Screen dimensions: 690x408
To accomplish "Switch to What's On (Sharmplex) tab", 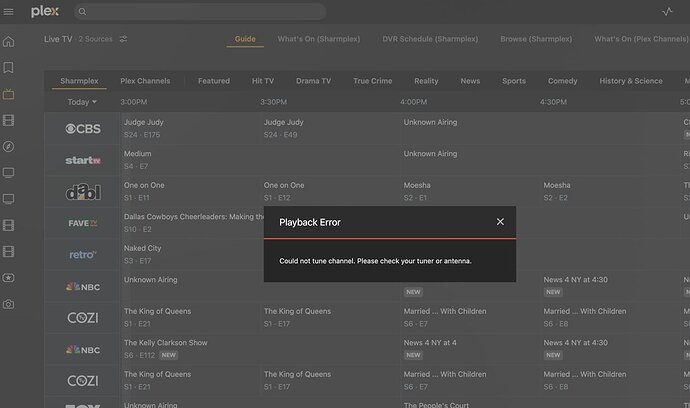I will coord(319,39).
